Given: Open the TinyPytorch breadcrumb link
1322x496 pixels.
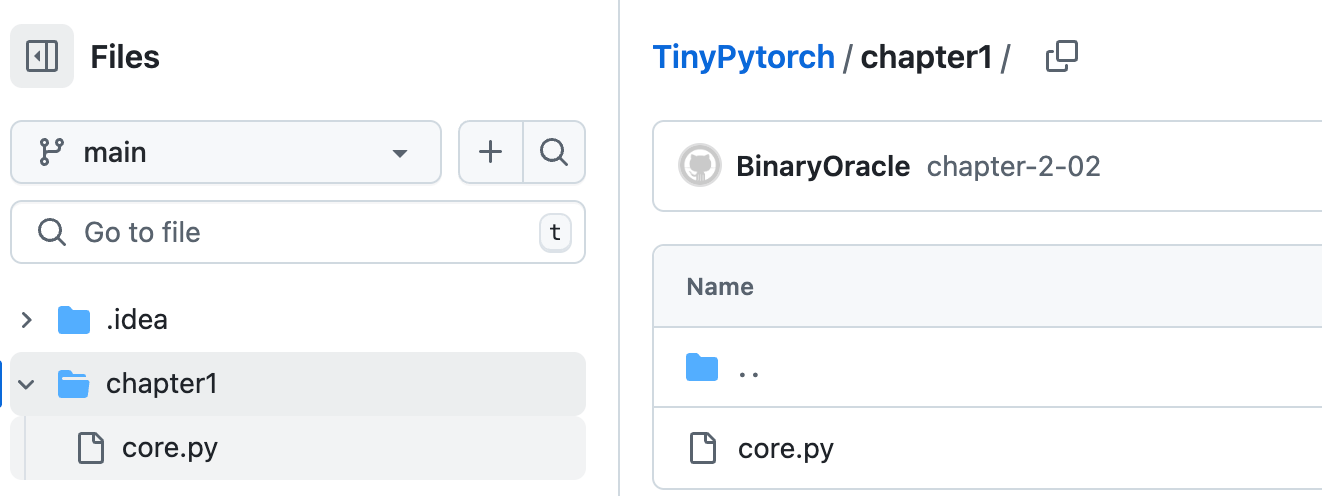Looking at the screenshot, I should click(743, 57).
